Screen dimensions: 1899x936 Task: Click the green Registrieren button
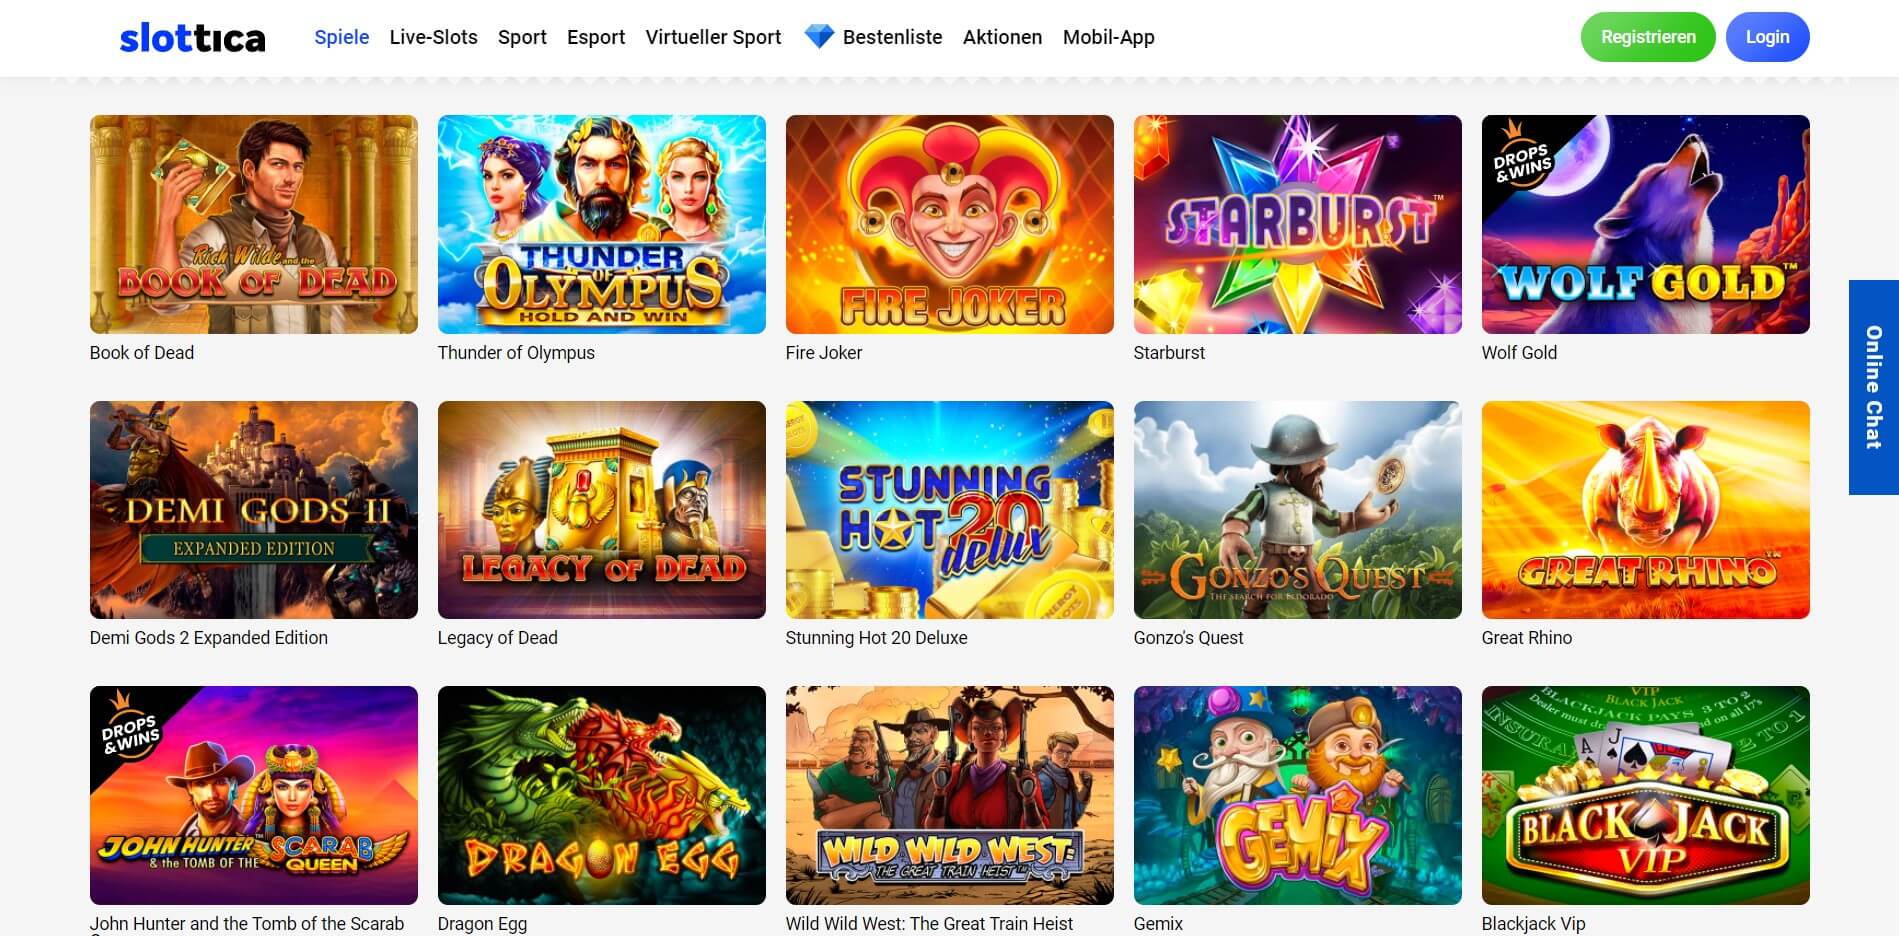(1648, 37)
